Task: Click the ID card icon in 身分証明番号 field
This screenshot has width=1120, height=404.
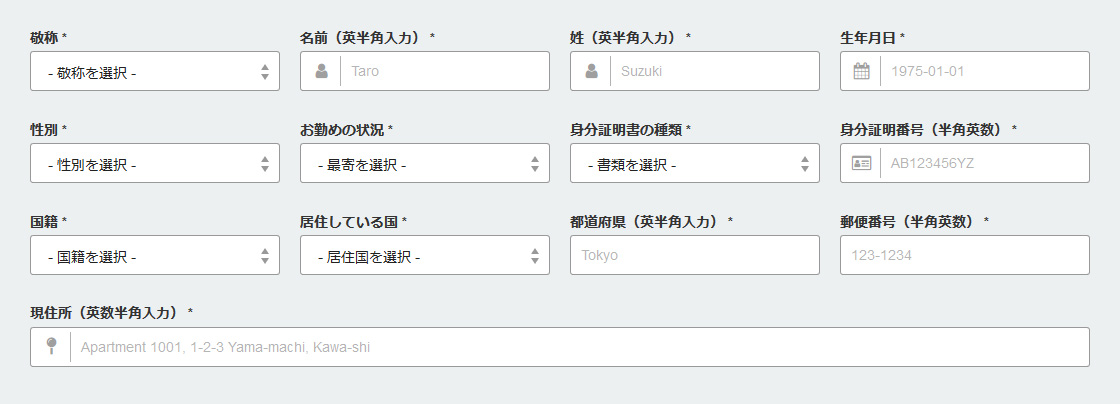Action: pyautogui.click(x=861, y=163)
